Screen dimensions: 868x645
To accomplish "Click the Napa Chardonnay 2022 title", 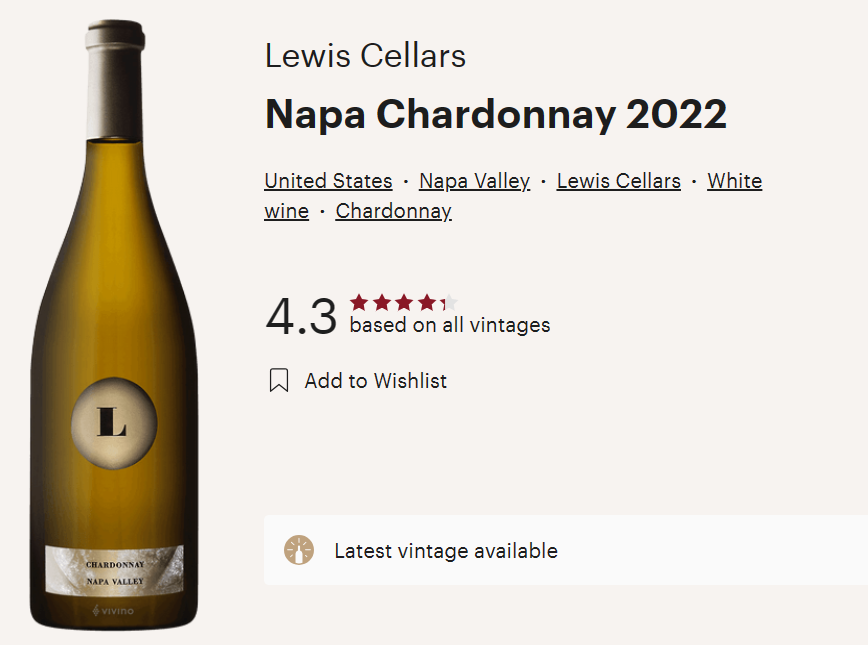I will [x=495, y=115].
